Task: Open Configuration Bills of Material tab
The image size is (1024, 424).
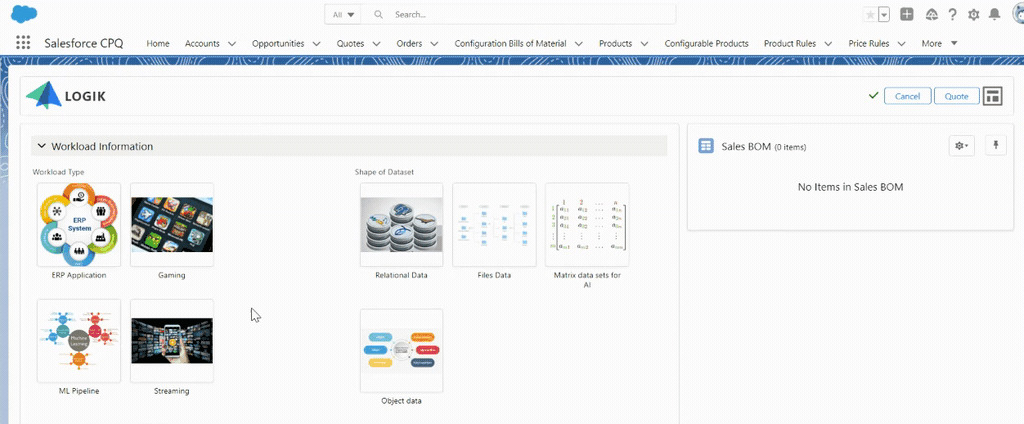Action: [511, 44]
